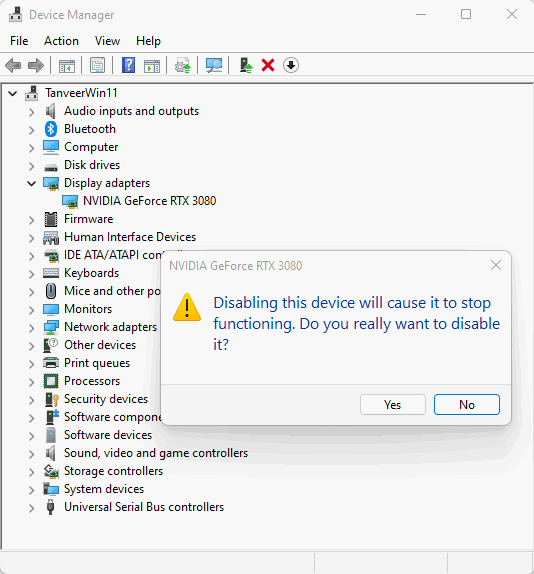The height and width of the screenshot is (574, 534).
Task: Click the Show/Hide Action Pane icon
Action: [x=152, y=66]
